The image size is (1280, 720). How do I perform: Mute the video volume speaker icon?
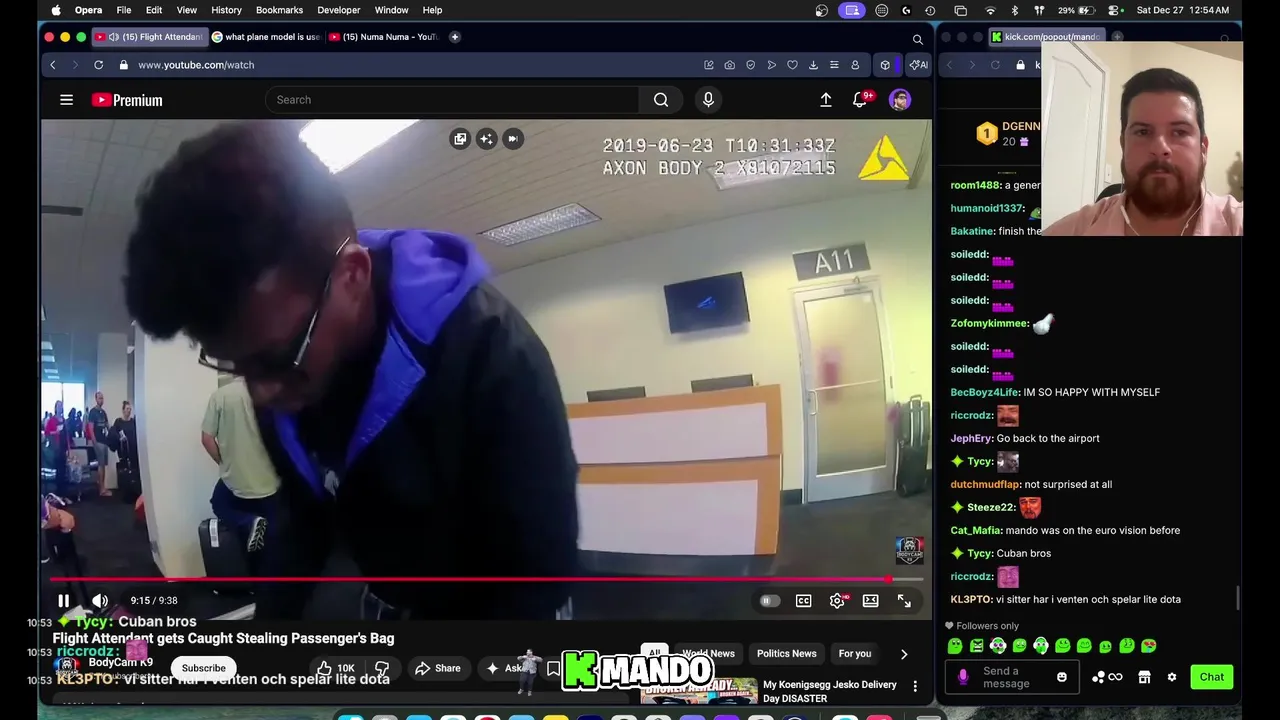pos(100,600)
